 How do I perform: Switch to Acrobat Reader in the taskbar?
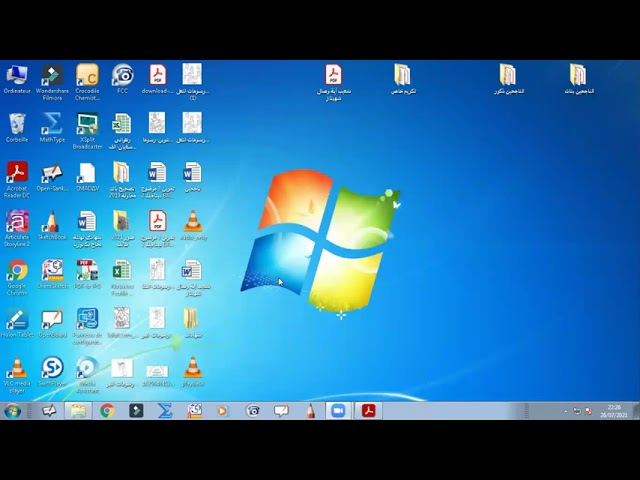[368, 411]
